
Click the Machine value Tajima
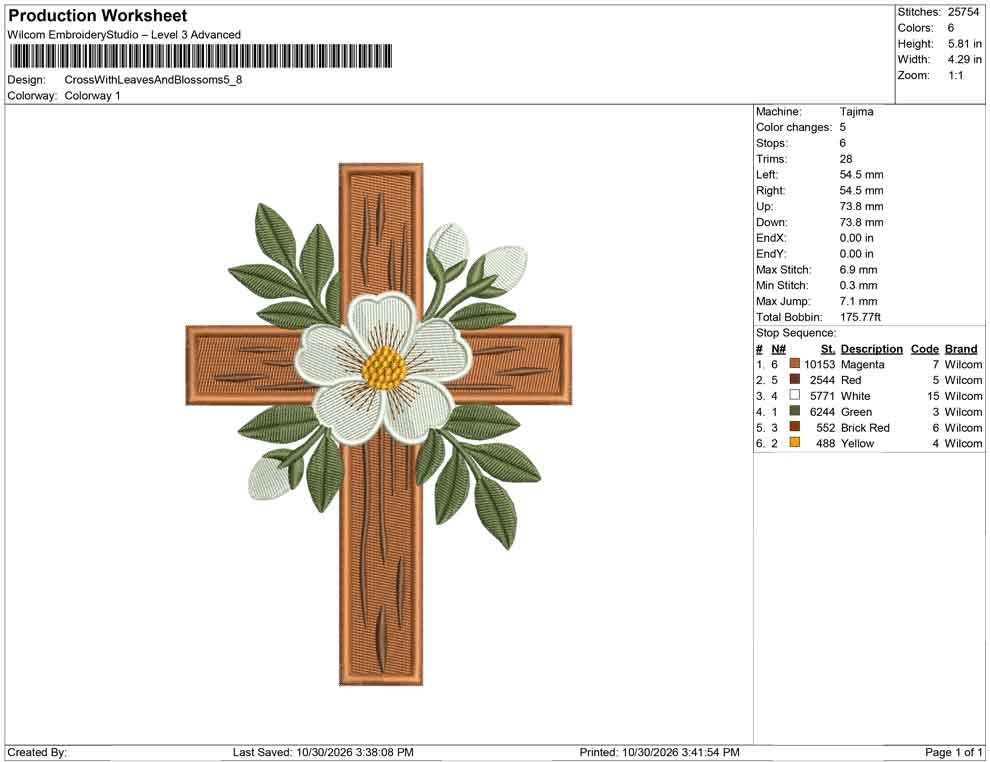[857, 111]
